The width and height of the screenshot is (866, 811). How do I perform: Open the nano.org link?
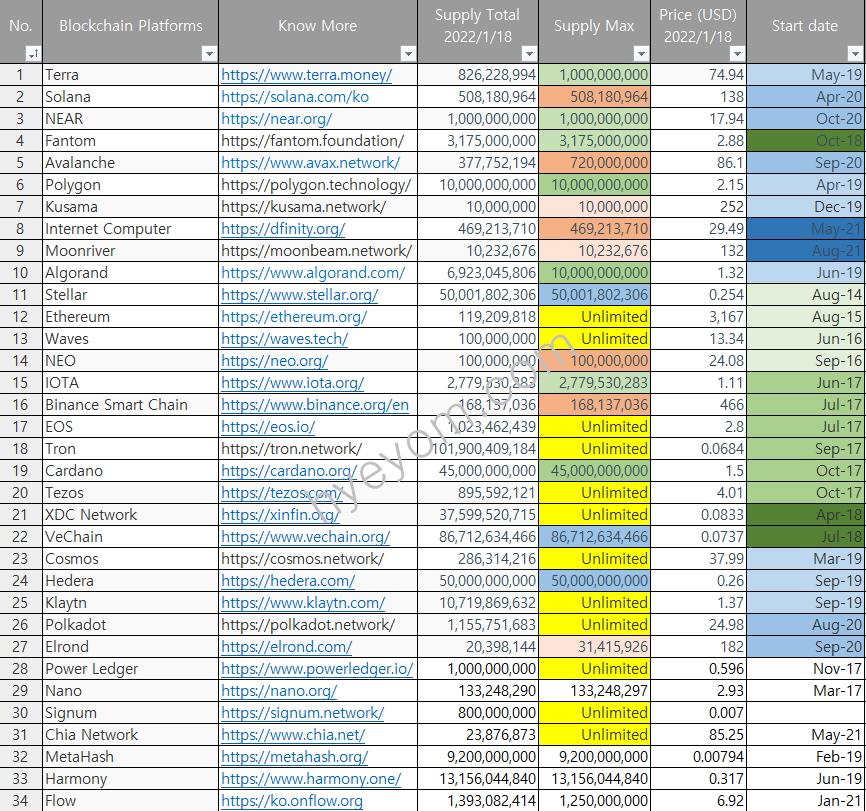[279, 691]
